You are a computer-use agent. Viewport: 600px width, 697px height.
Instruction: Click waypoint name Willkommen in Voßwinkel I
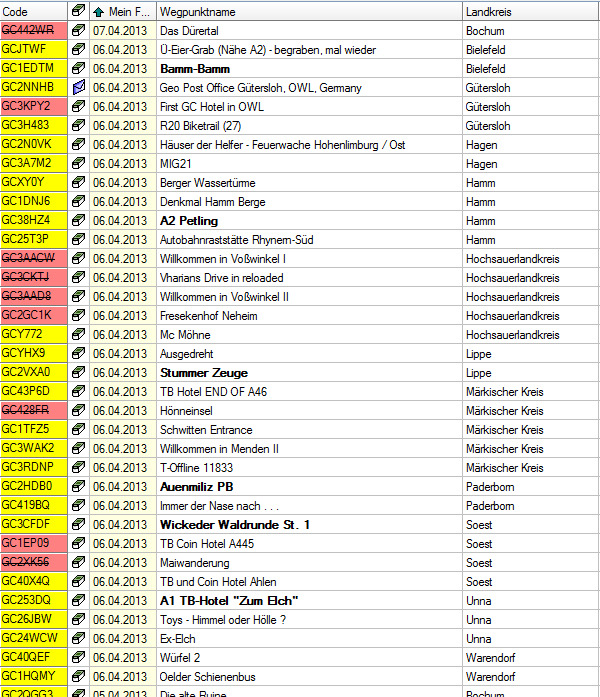[x=223, y=259]
